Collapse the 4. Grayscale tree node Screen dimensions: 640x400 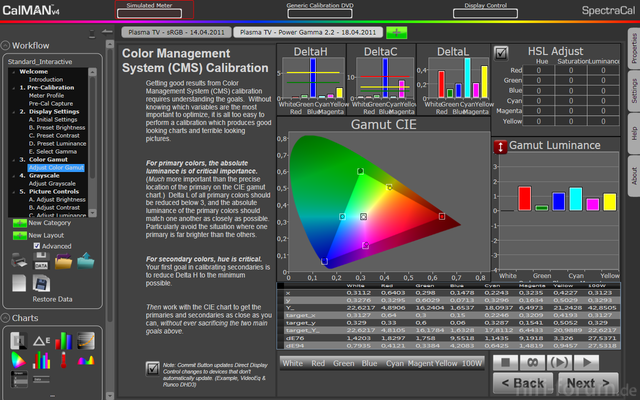coord(14,176)
